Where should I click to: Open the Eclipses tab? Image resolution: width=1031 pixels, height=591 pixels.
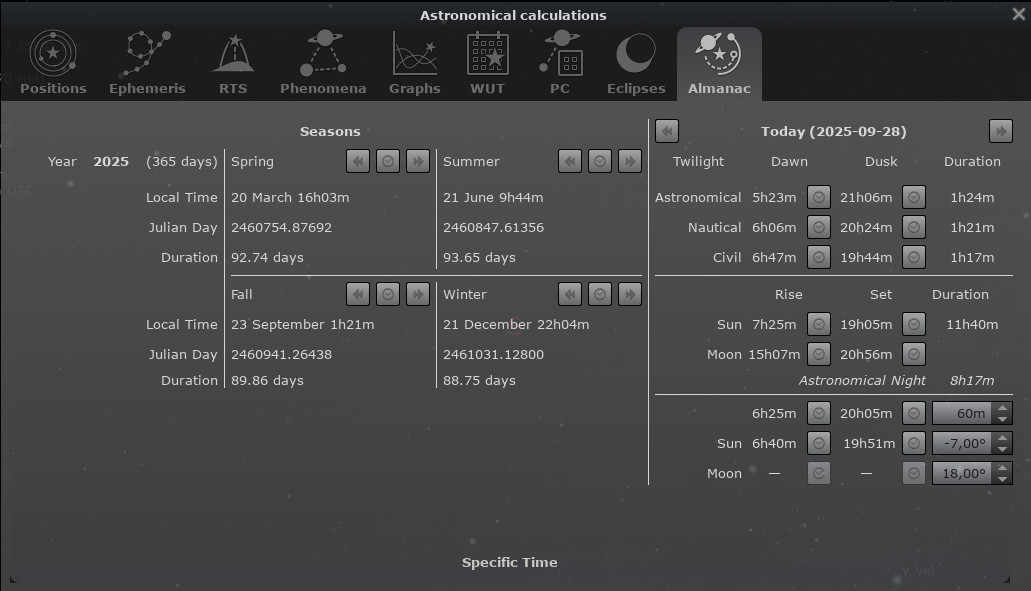coord(636,64)
